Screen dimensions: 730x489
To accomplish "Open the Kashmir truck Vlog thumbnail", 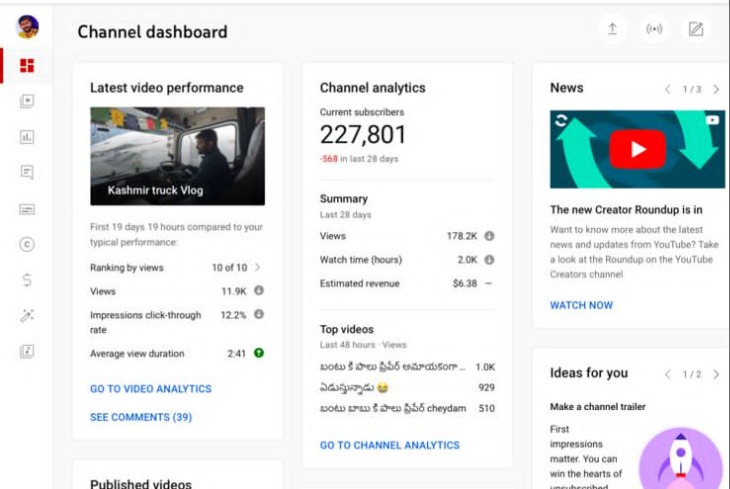I will [177, 156].
